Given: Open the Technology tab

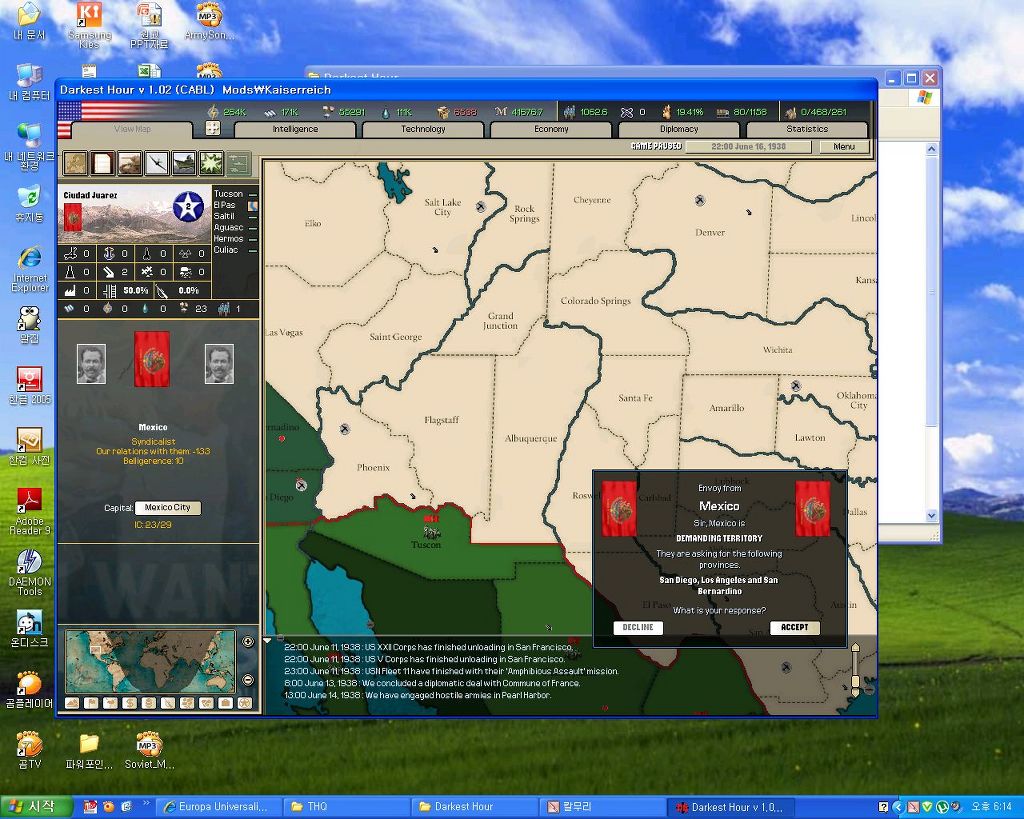Looking at the screenshot, I should click(x=423, y=129).
